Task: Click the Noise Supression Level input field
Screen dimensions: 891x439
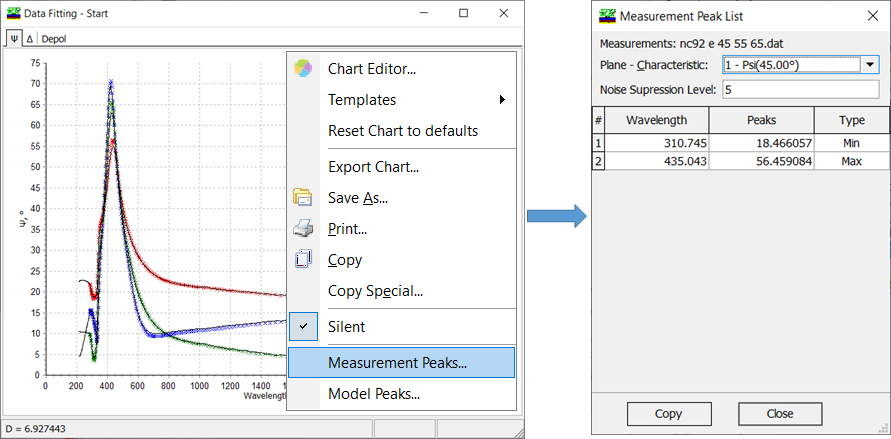Action: coord(801,90)
